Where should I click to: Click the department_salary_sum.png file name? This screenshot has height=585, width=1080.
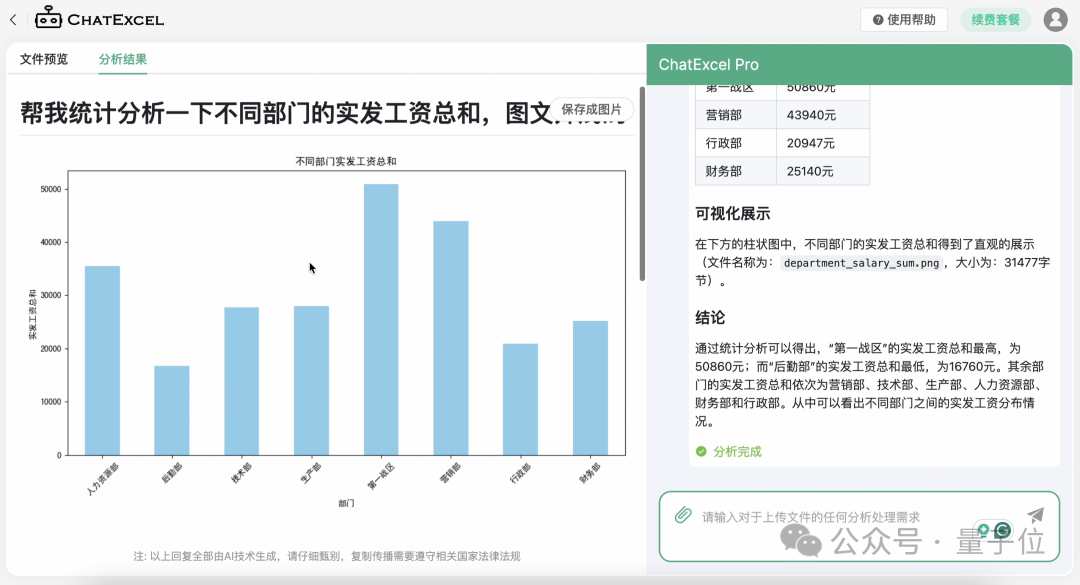pos(861,263)
